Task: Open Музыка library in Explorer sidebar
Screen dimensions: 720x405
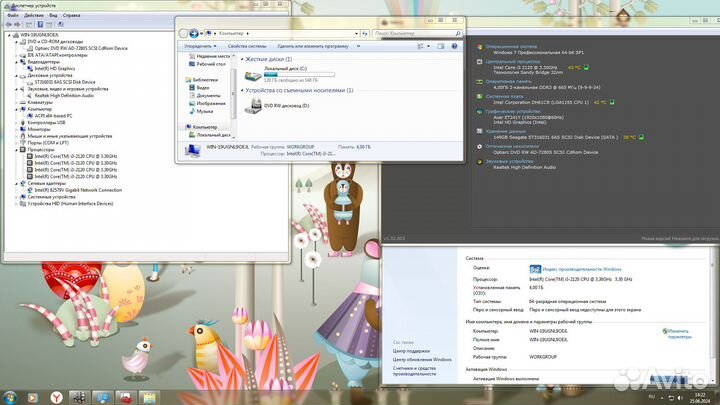Action: coord(204,111)
